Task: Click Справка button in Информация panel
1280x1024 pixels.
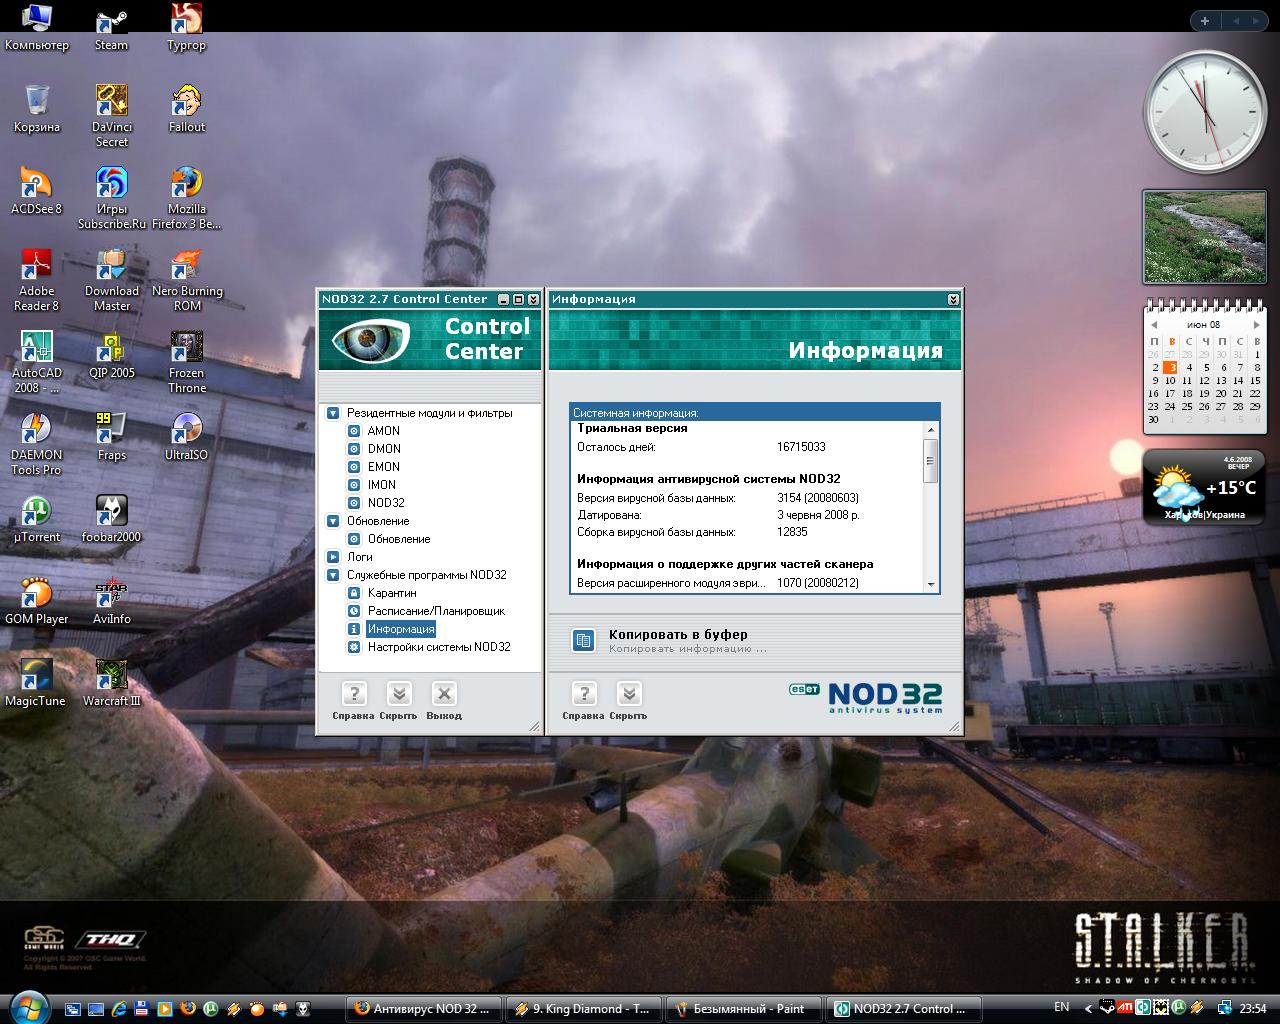Action: (583, 701)
